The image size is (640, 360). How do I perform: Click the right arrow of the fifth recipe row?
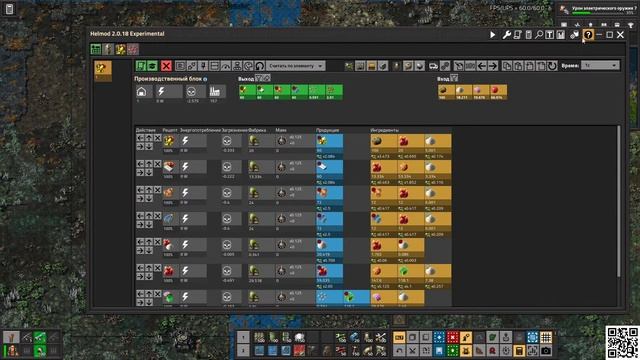coord(140,251)
